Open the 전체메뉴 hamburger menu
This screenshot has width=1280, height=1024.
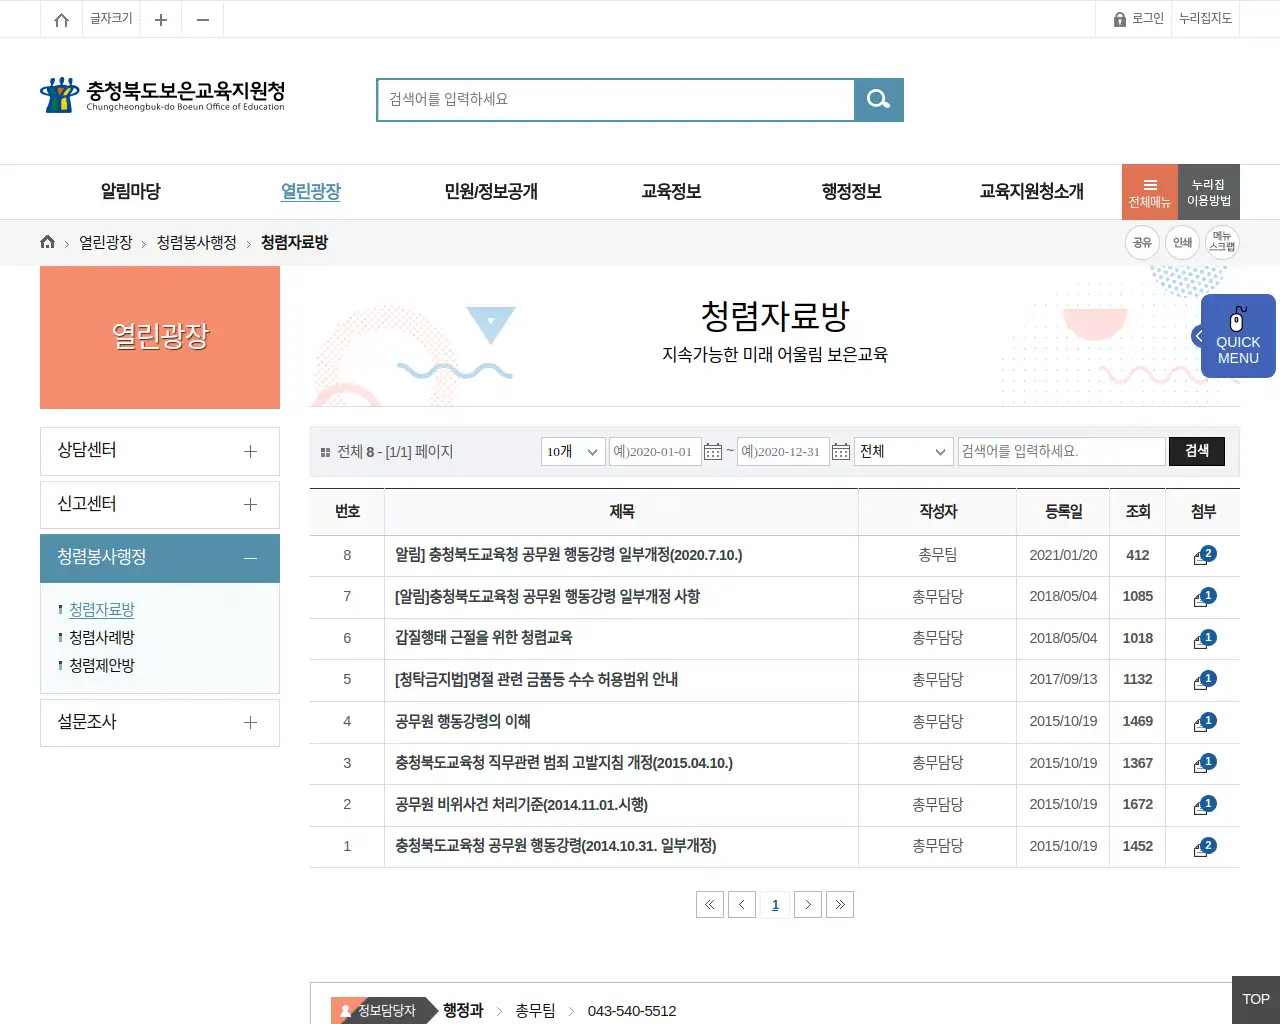(x=1150, y=191)
